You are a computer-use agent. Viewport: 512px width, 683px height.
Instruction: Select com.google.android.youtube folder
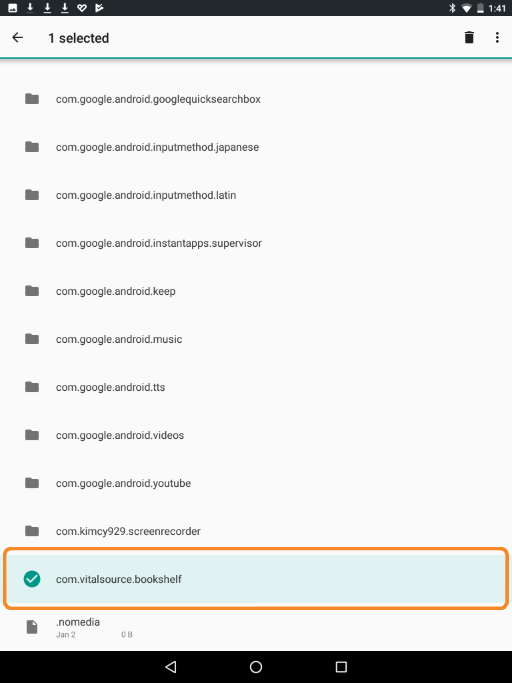pyautogui.click(x=256, y=483)
